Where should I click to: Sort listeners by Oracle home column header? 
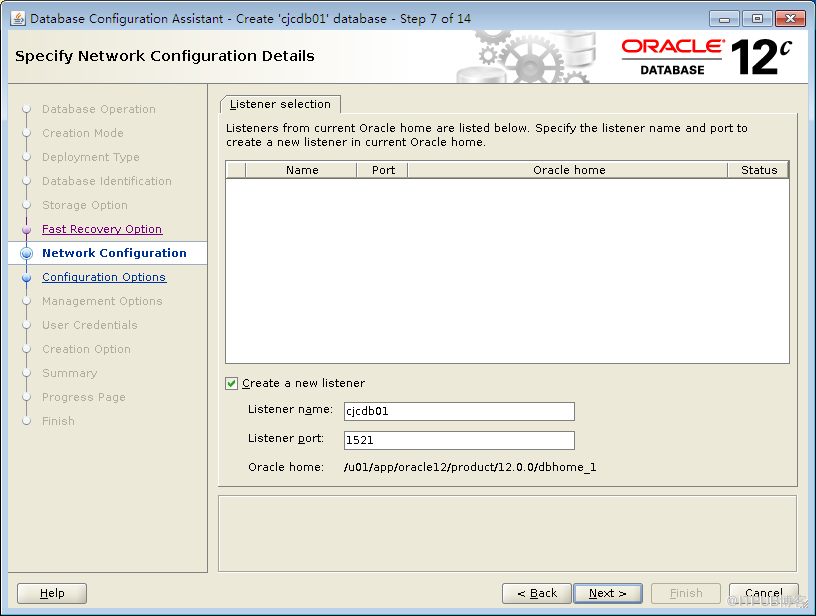click(x=568, y=170)
